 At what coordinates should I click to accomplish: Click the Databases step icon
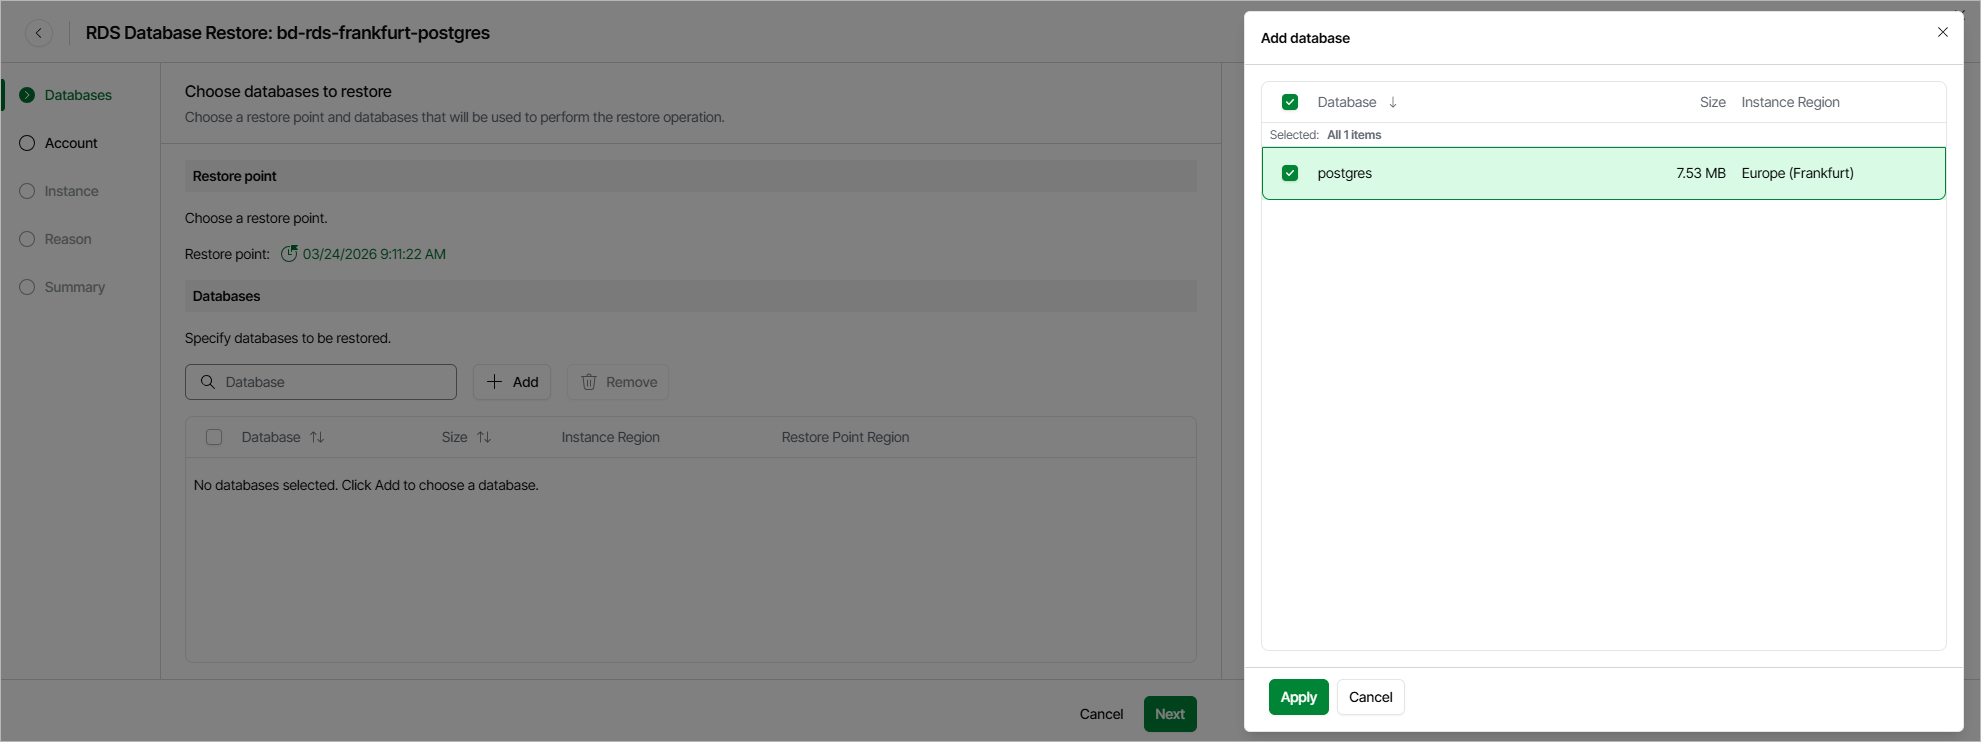(27, 95)
